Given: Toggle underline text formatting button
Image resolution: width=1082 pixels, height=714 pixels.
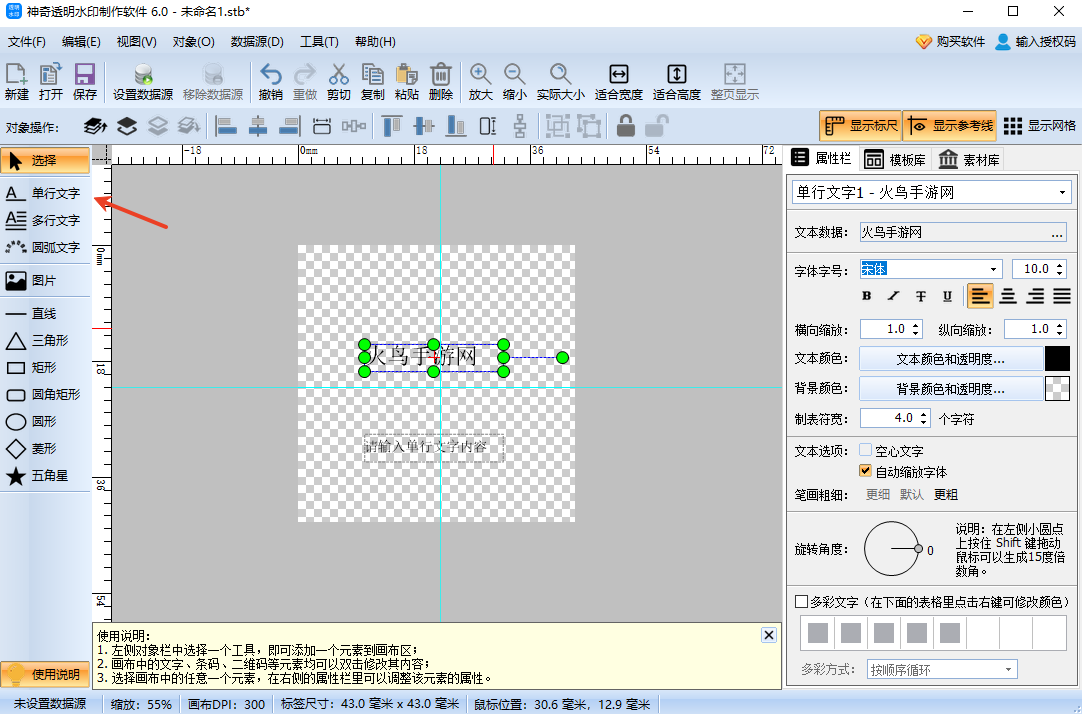Looking at the screenshot, I should (x=947, y=296).
